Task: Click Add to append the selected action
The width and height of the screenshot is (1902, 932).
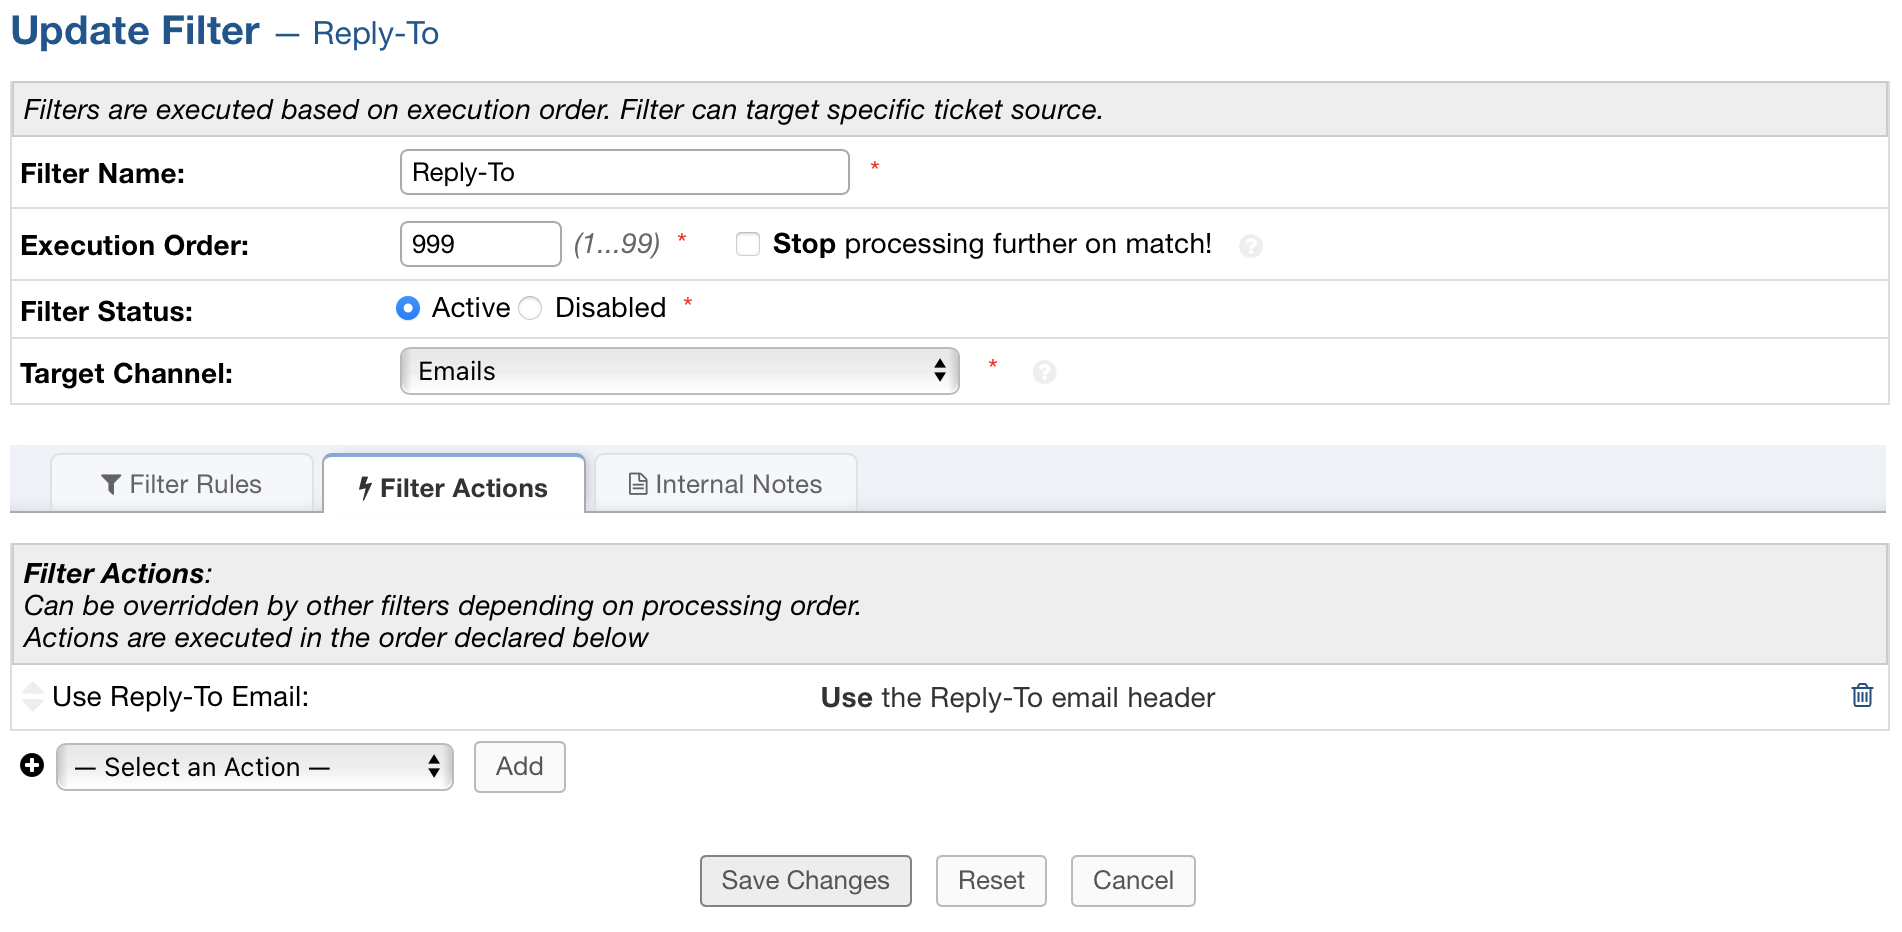Action: [x=519, y=766]
